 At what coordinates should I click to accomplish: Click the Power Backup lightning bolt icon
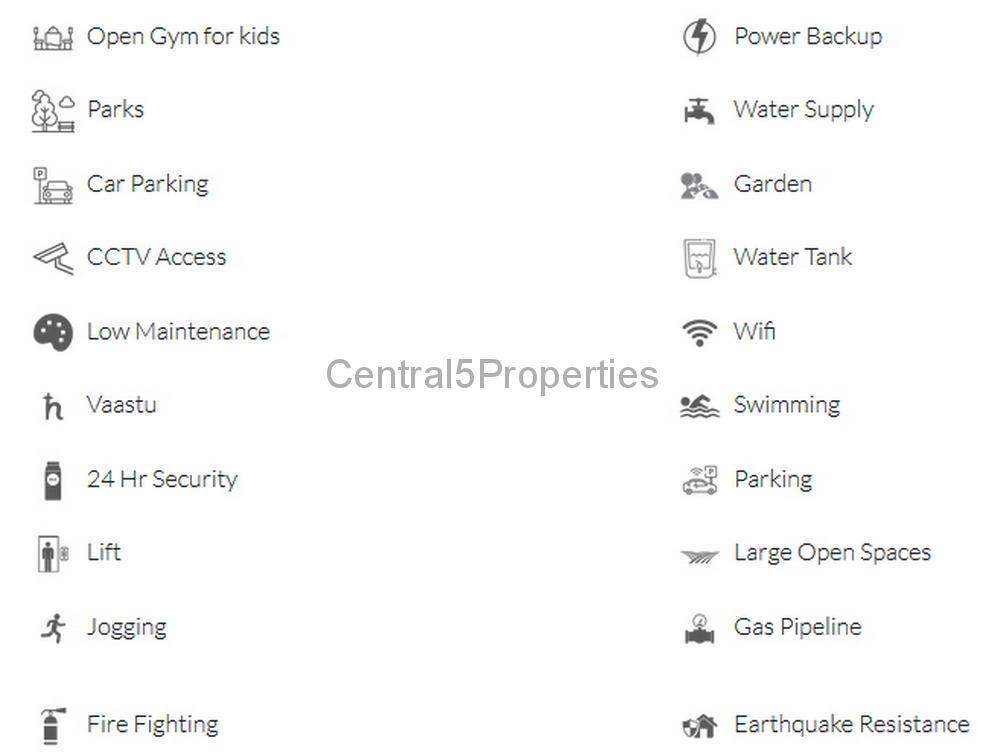click(700, 36)
